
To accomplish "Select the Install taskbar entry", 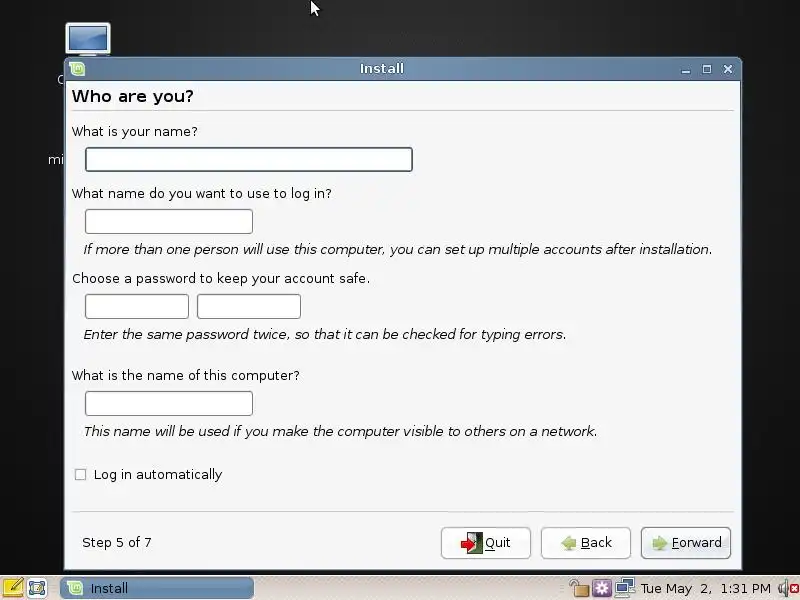I will tap(157, 588).
